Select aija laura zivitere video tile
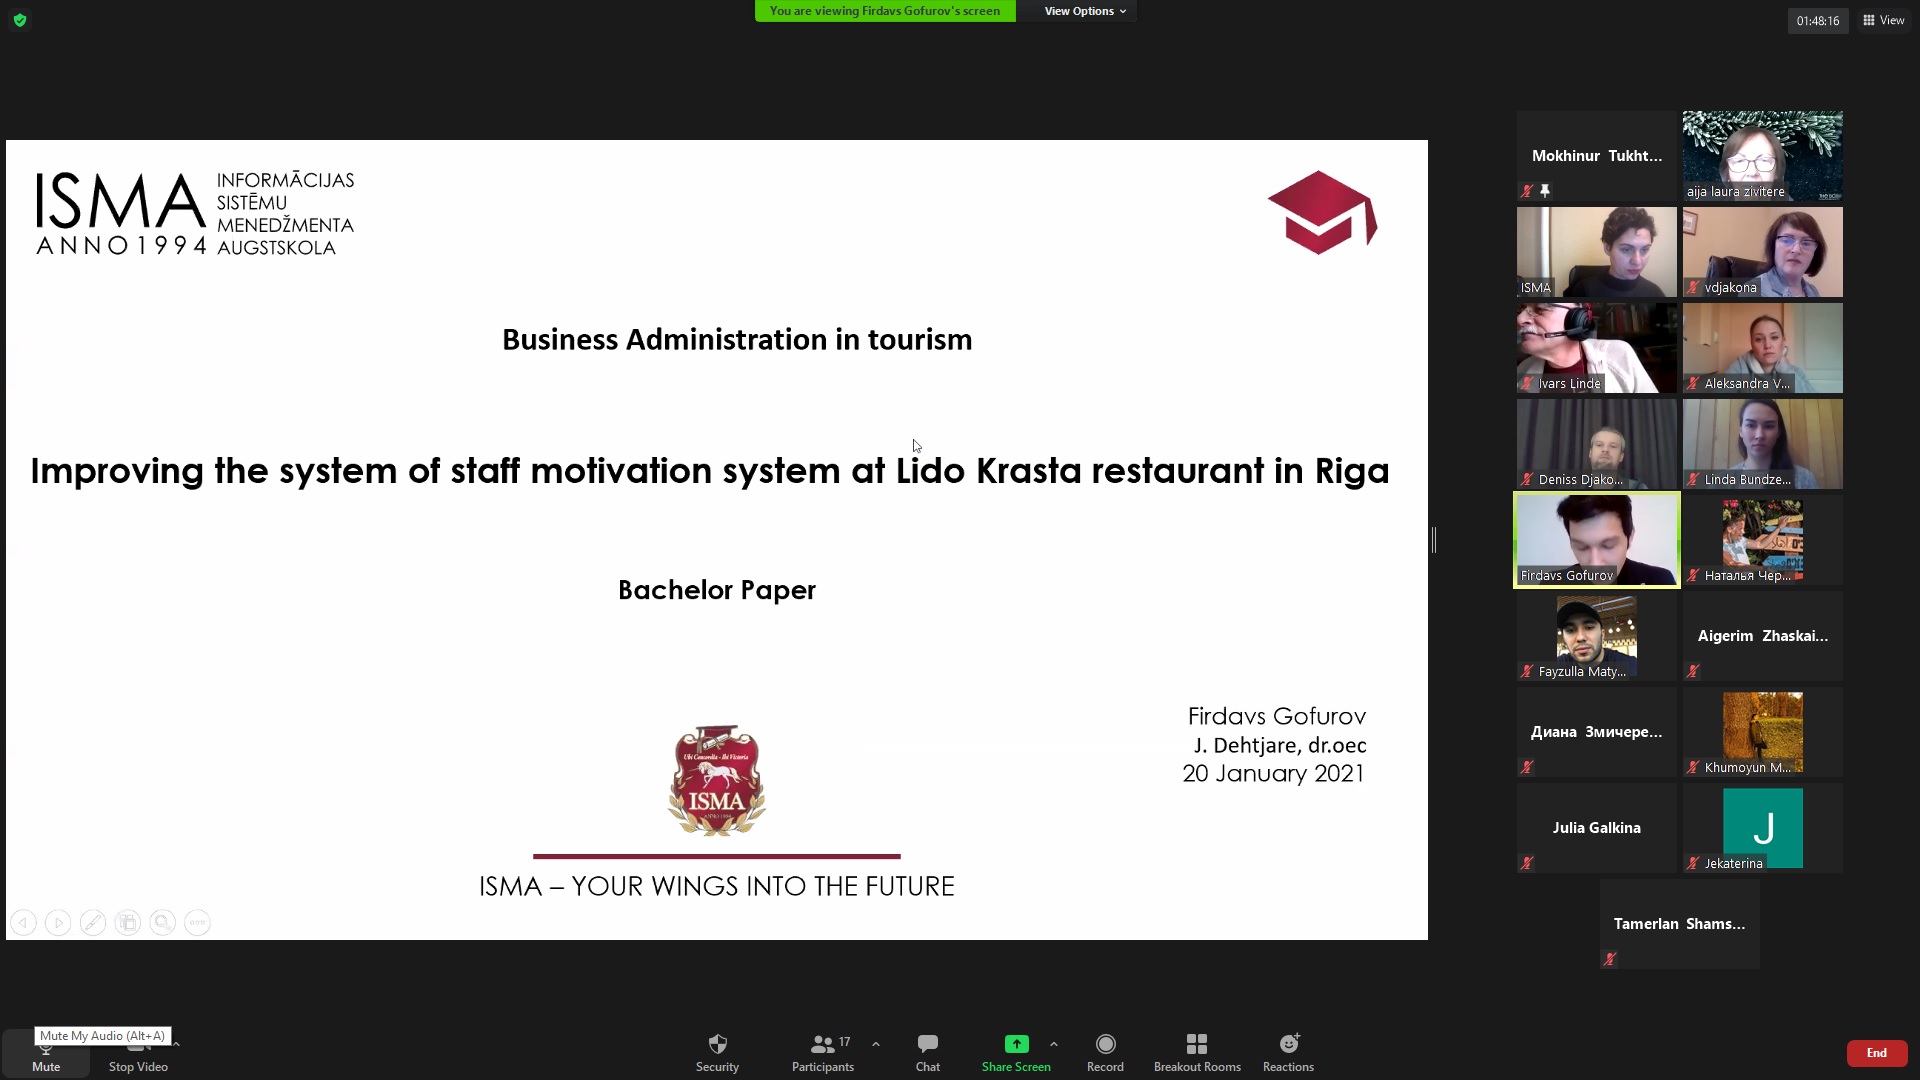 coord(1762,156)
